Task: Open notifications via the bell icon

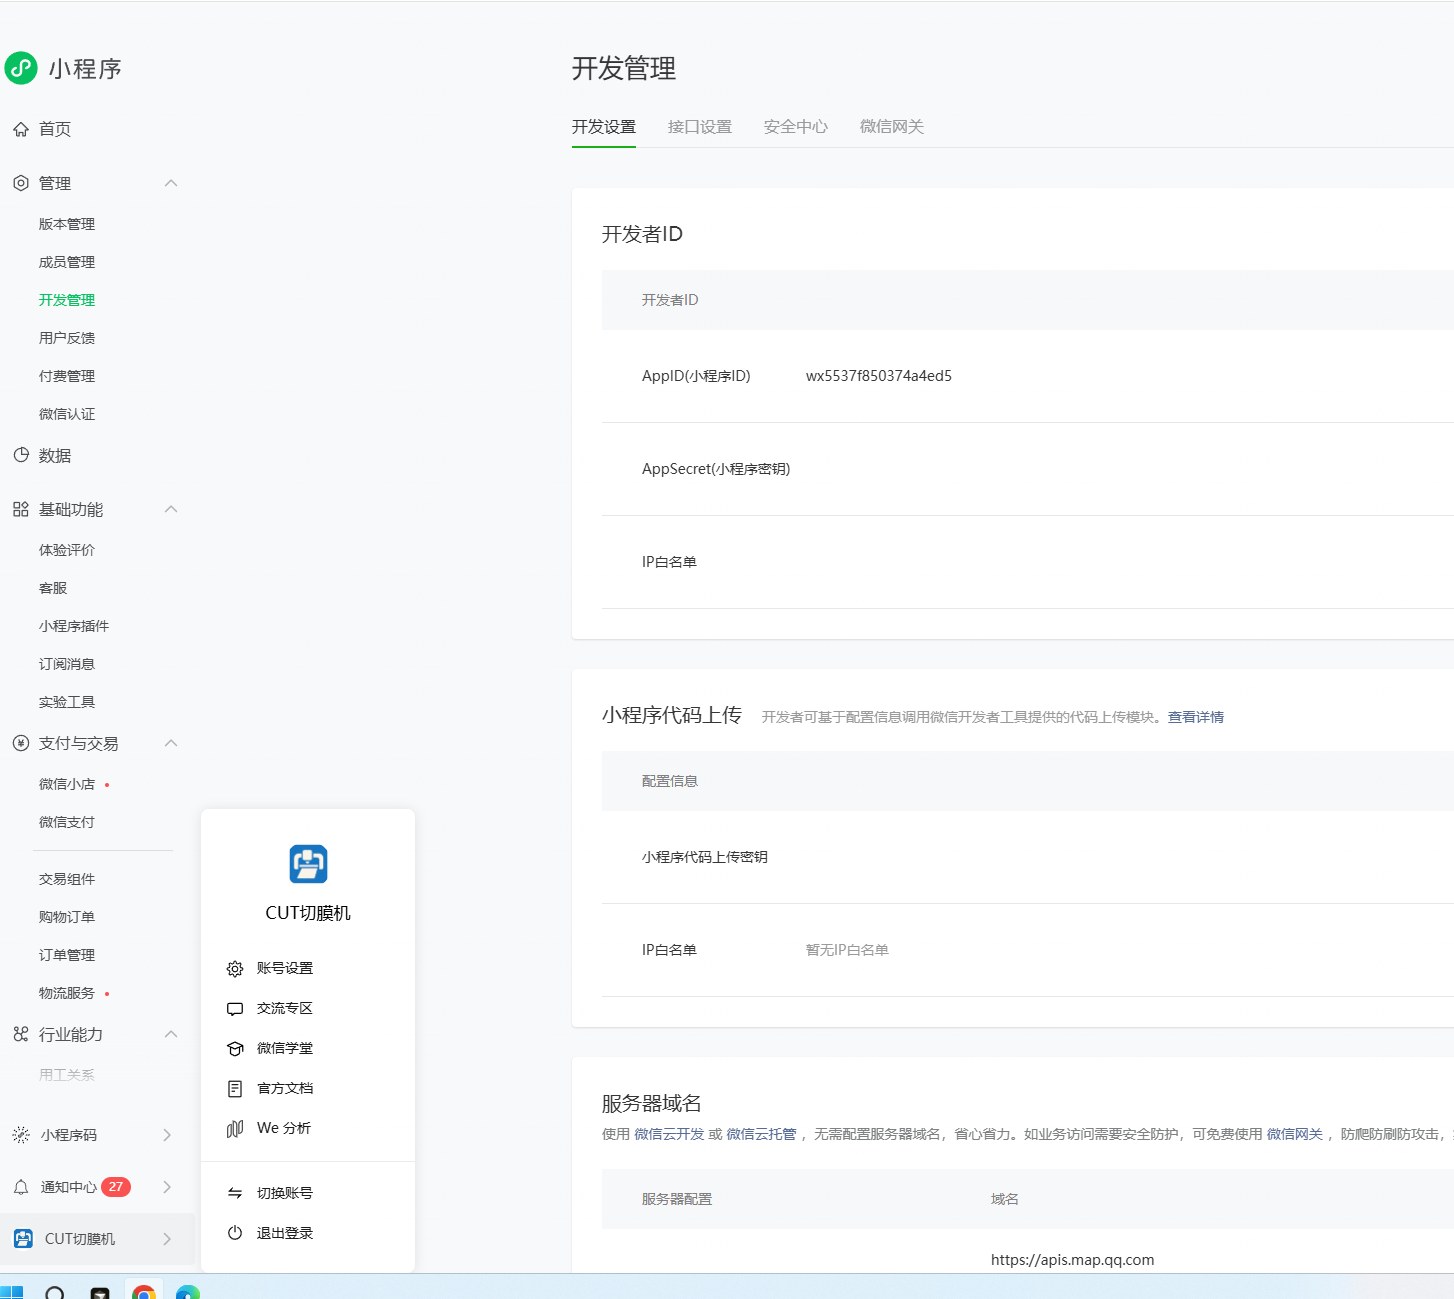Action: tap(21, 1187)
